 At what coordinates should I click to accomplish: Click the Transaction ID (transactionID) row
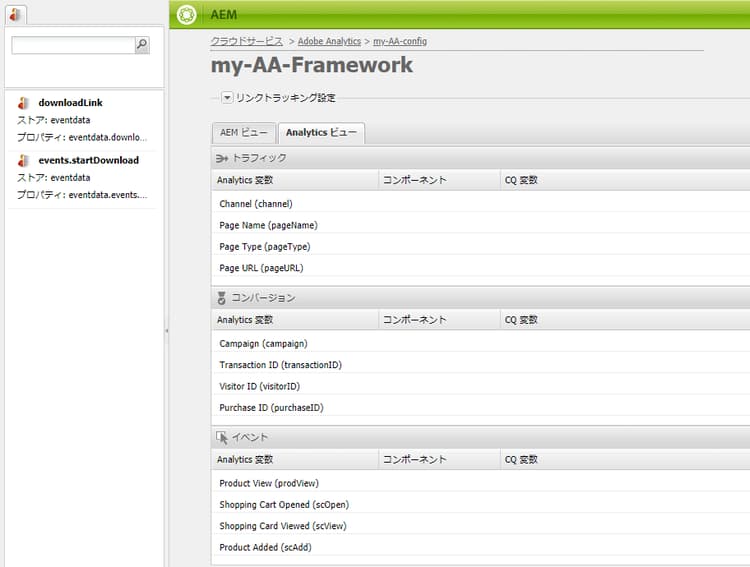point(481,365)
